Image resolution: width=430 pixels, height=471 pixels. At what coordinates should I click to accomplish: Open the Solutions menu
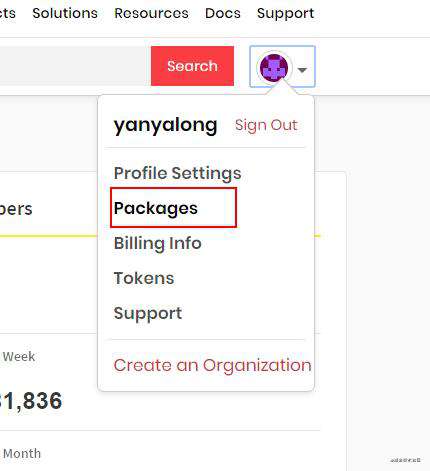(65, 13)
